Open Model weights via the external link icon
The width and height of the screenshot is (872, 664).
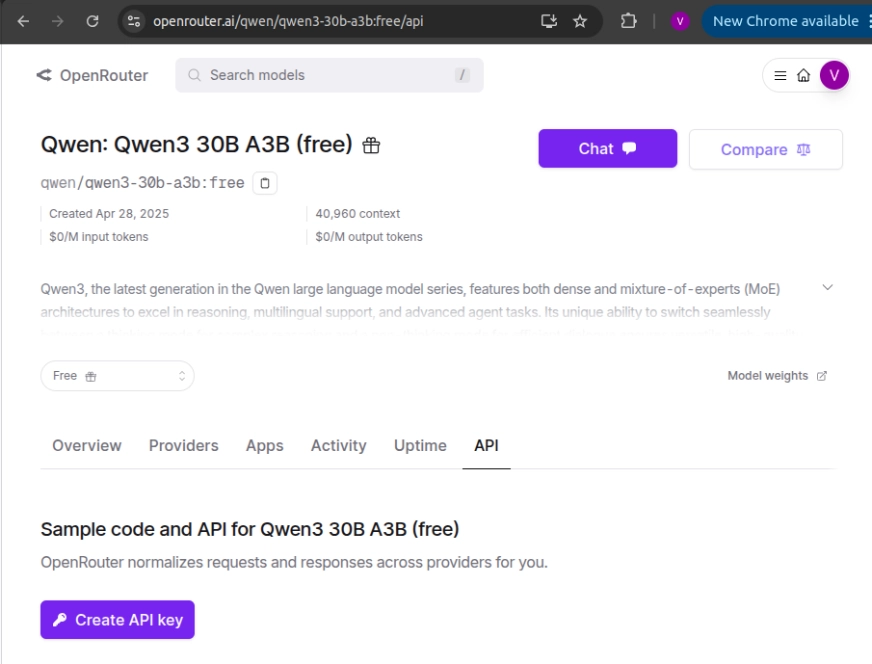pos(823,375)
